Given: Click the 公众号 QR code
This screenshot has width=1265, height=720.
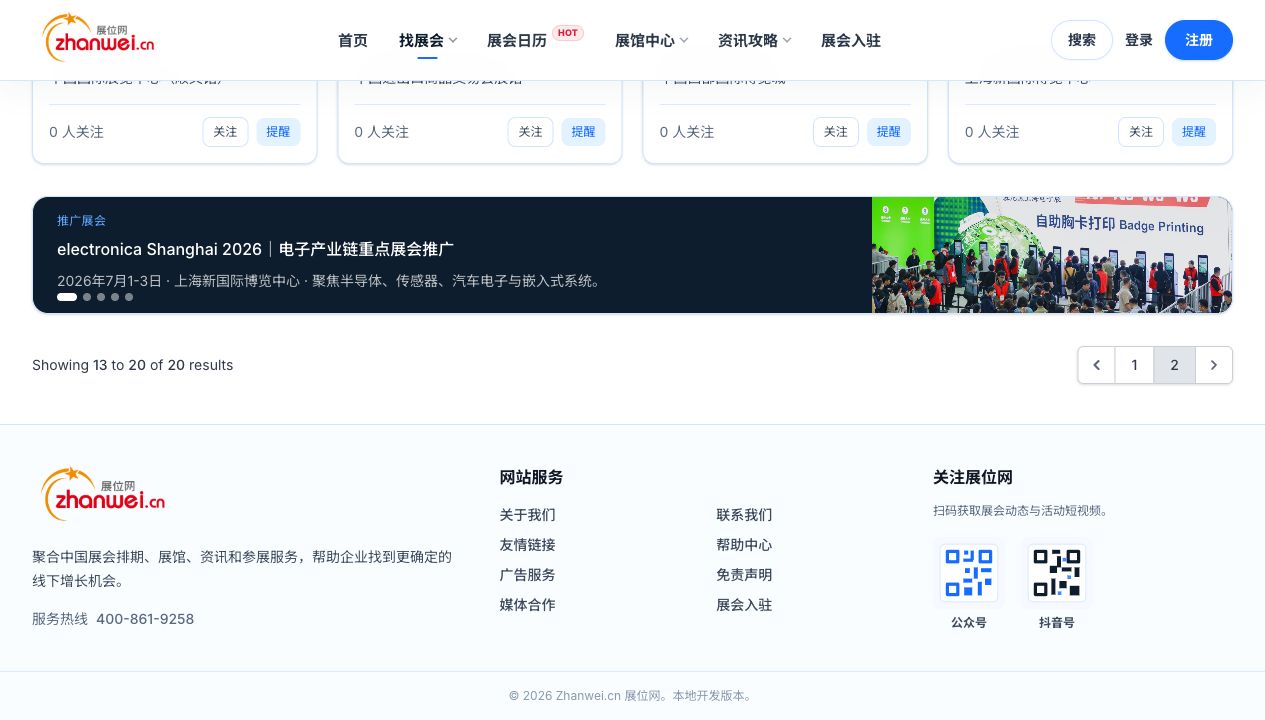Looking at the screenshot, I should [x=969, y=573].
